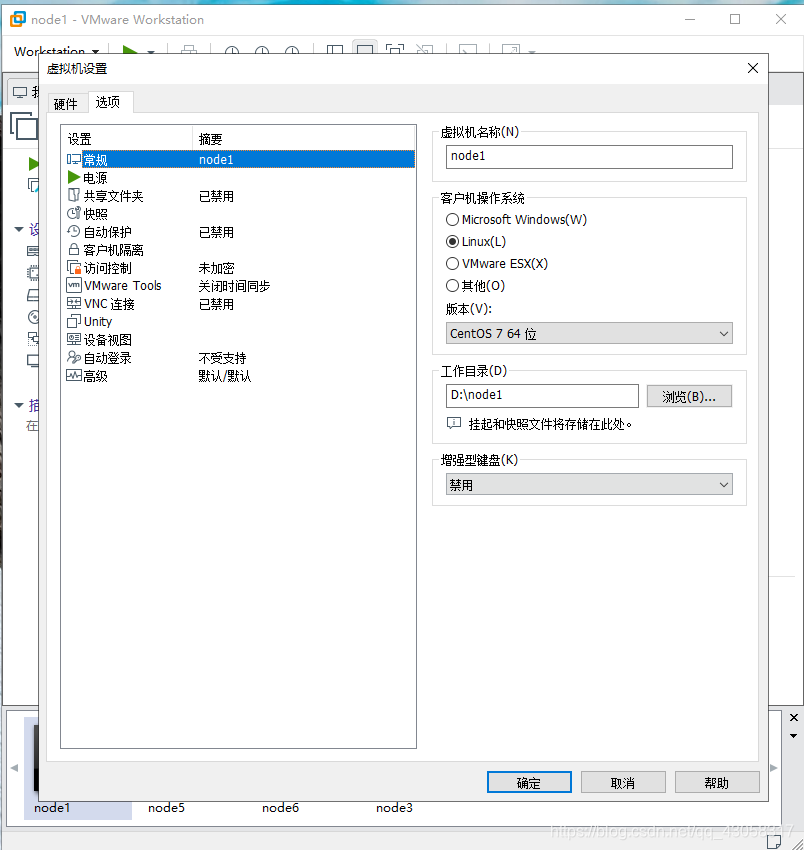Click the 设置 column header
Image resolution: width=804 pixels, height=850 pixels.
pyautogui.click(x=127, y=139)
